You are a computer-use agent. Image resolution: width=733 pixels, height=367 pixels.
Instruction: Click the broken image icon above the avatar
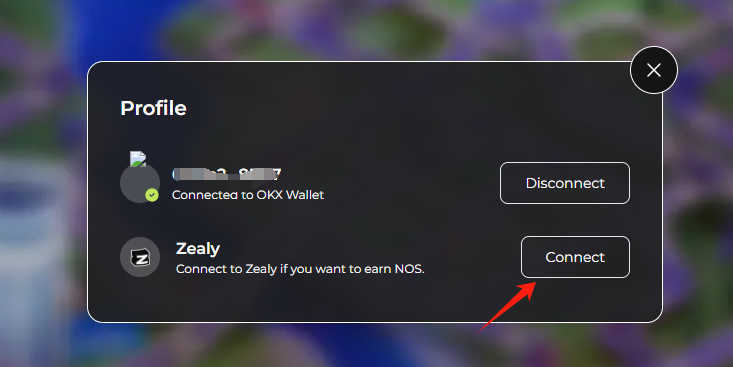[138, 159]
